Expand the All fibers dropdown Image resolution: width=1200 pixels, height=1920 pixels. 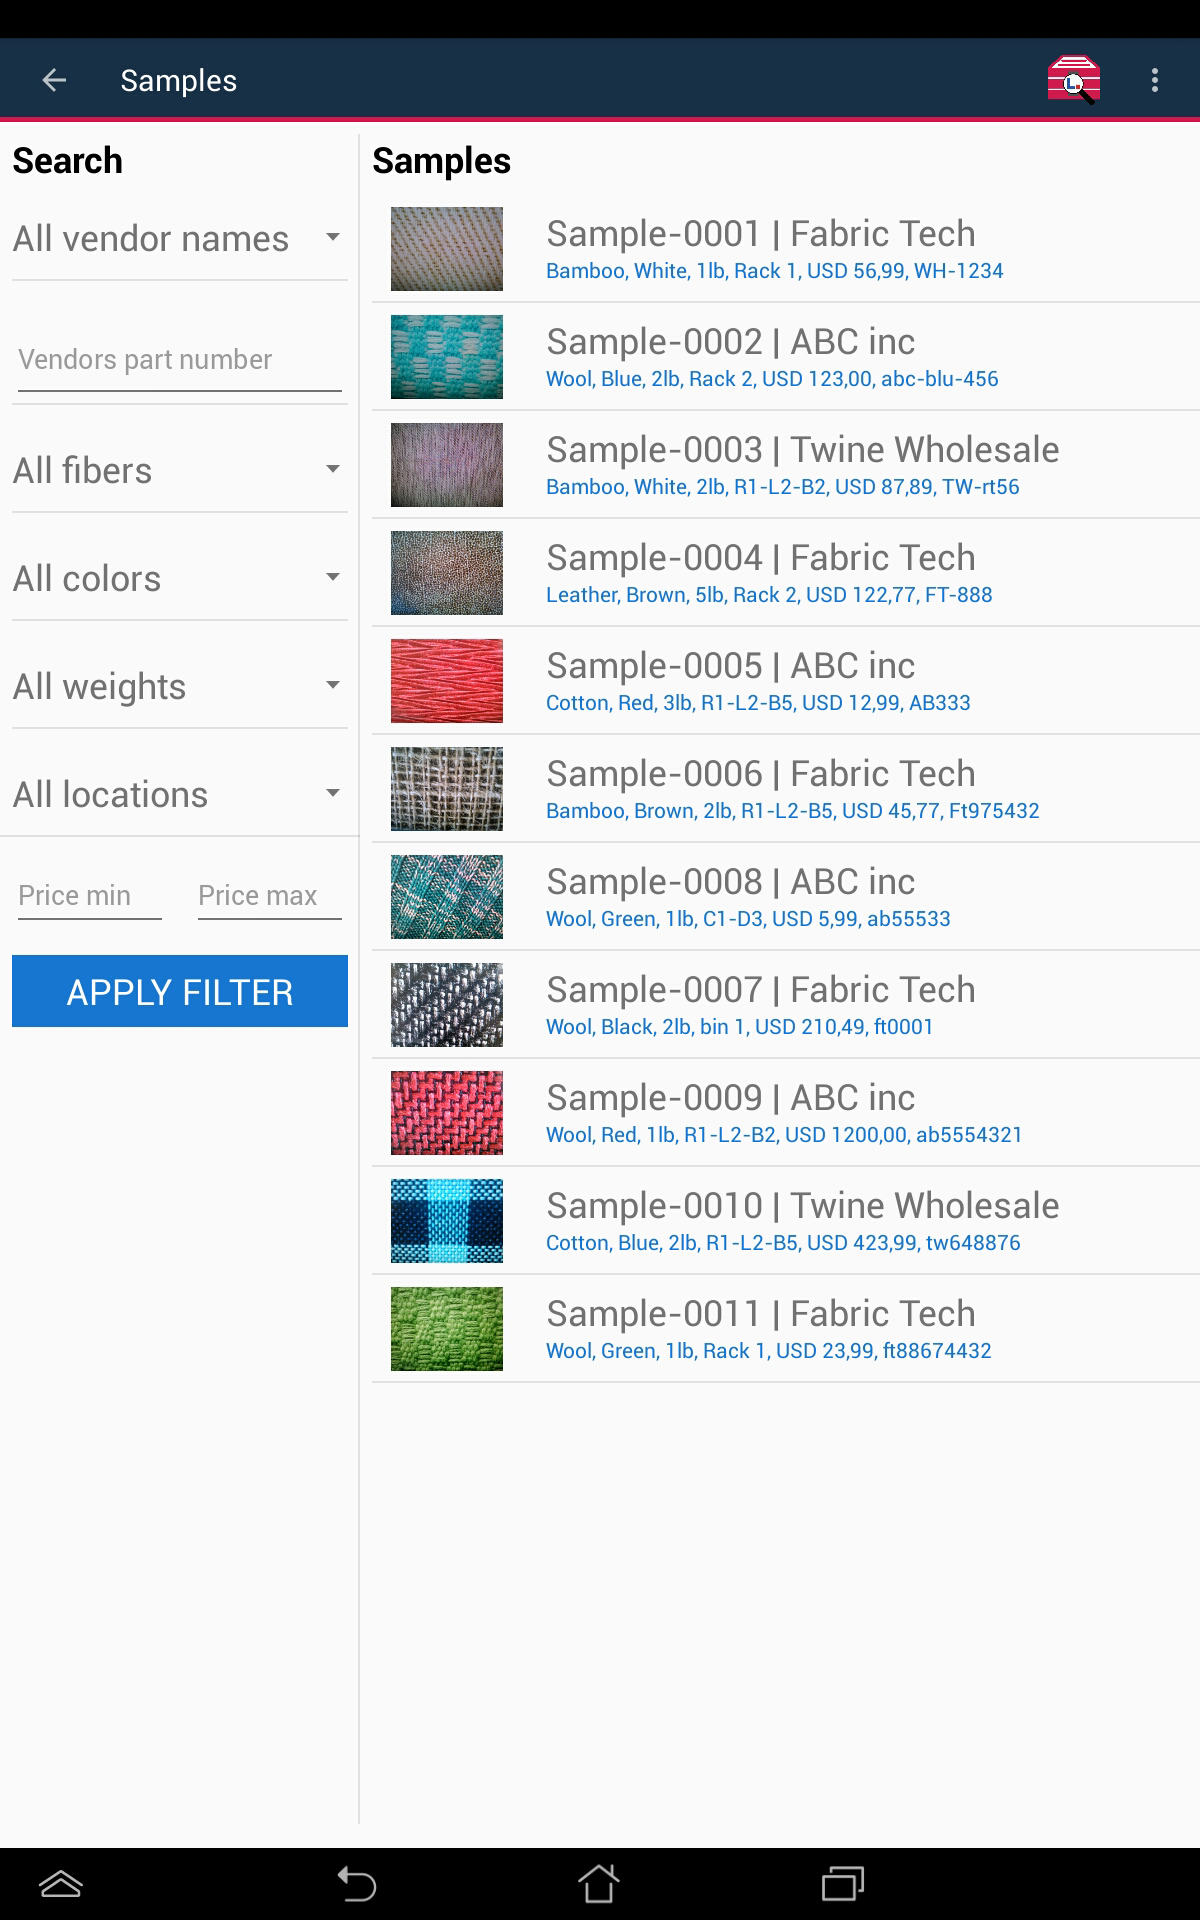click(179, 471)
